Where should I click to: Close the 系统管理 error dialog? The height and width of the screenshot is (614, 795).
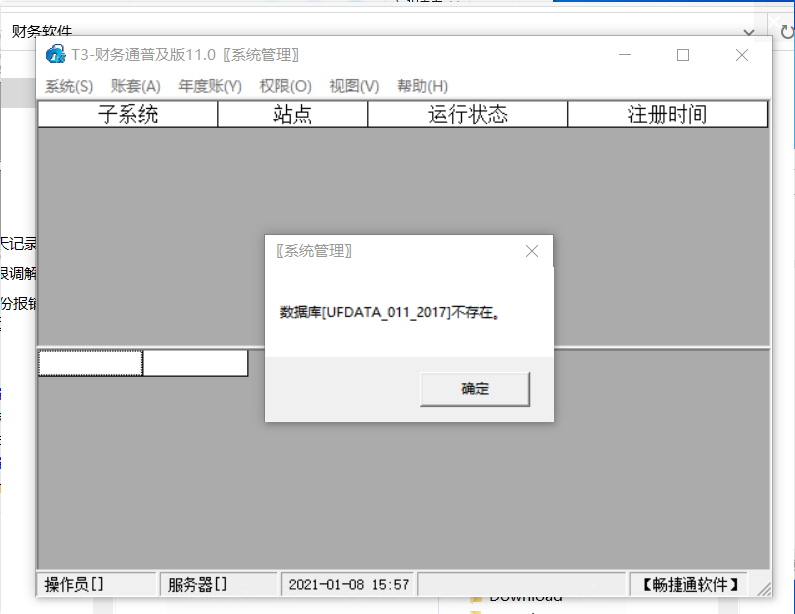[532, 251]
